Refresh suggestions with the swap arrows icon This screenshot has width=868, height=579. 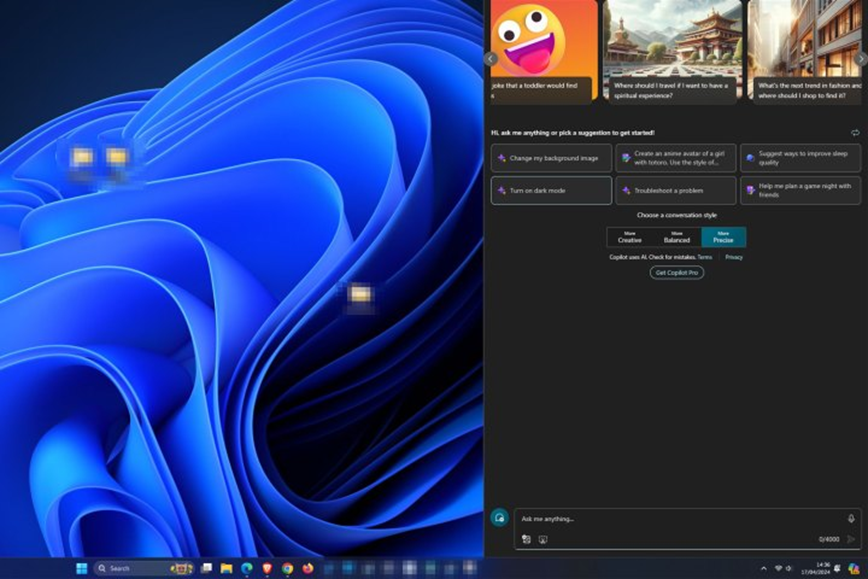tap(855, 132)
